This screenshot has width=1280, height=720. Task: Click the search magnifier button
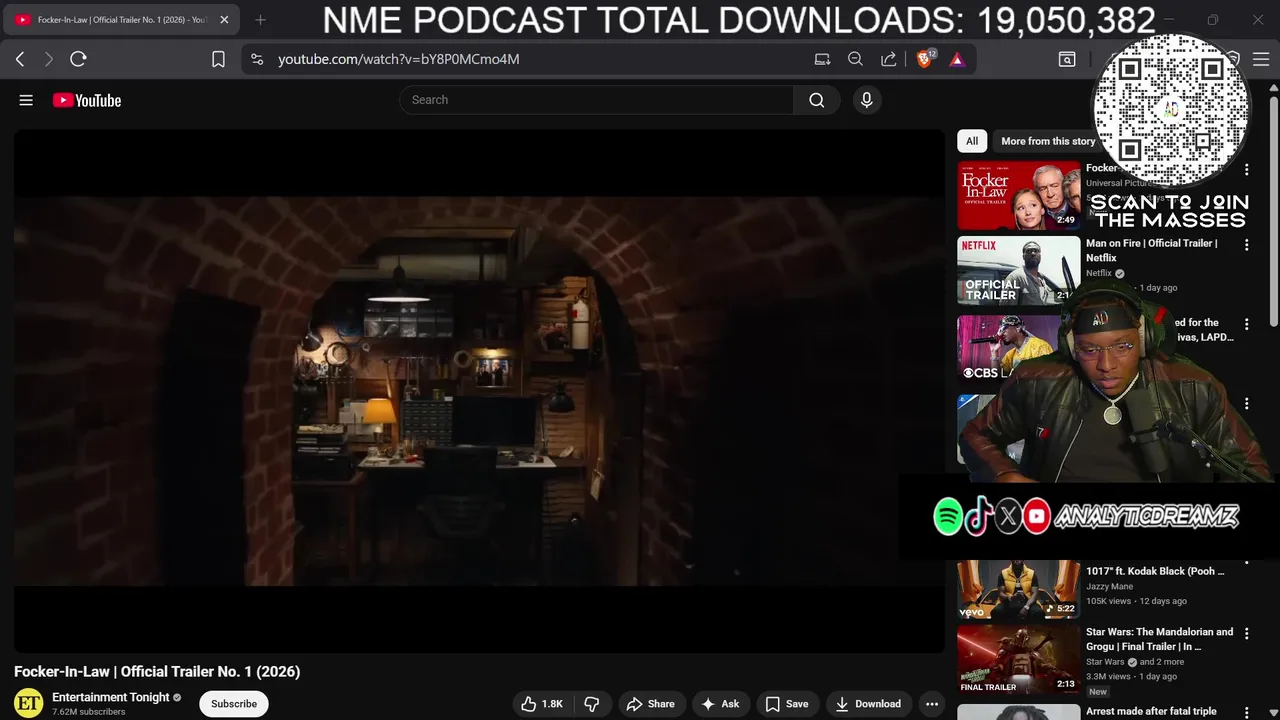[x=817, y=100]
